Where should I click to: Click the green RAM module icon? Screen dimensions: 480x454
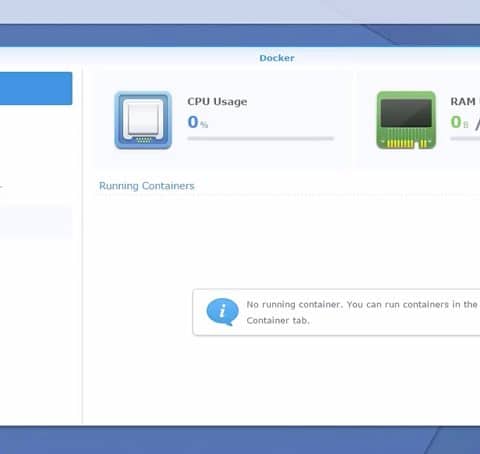click(406, 120)
